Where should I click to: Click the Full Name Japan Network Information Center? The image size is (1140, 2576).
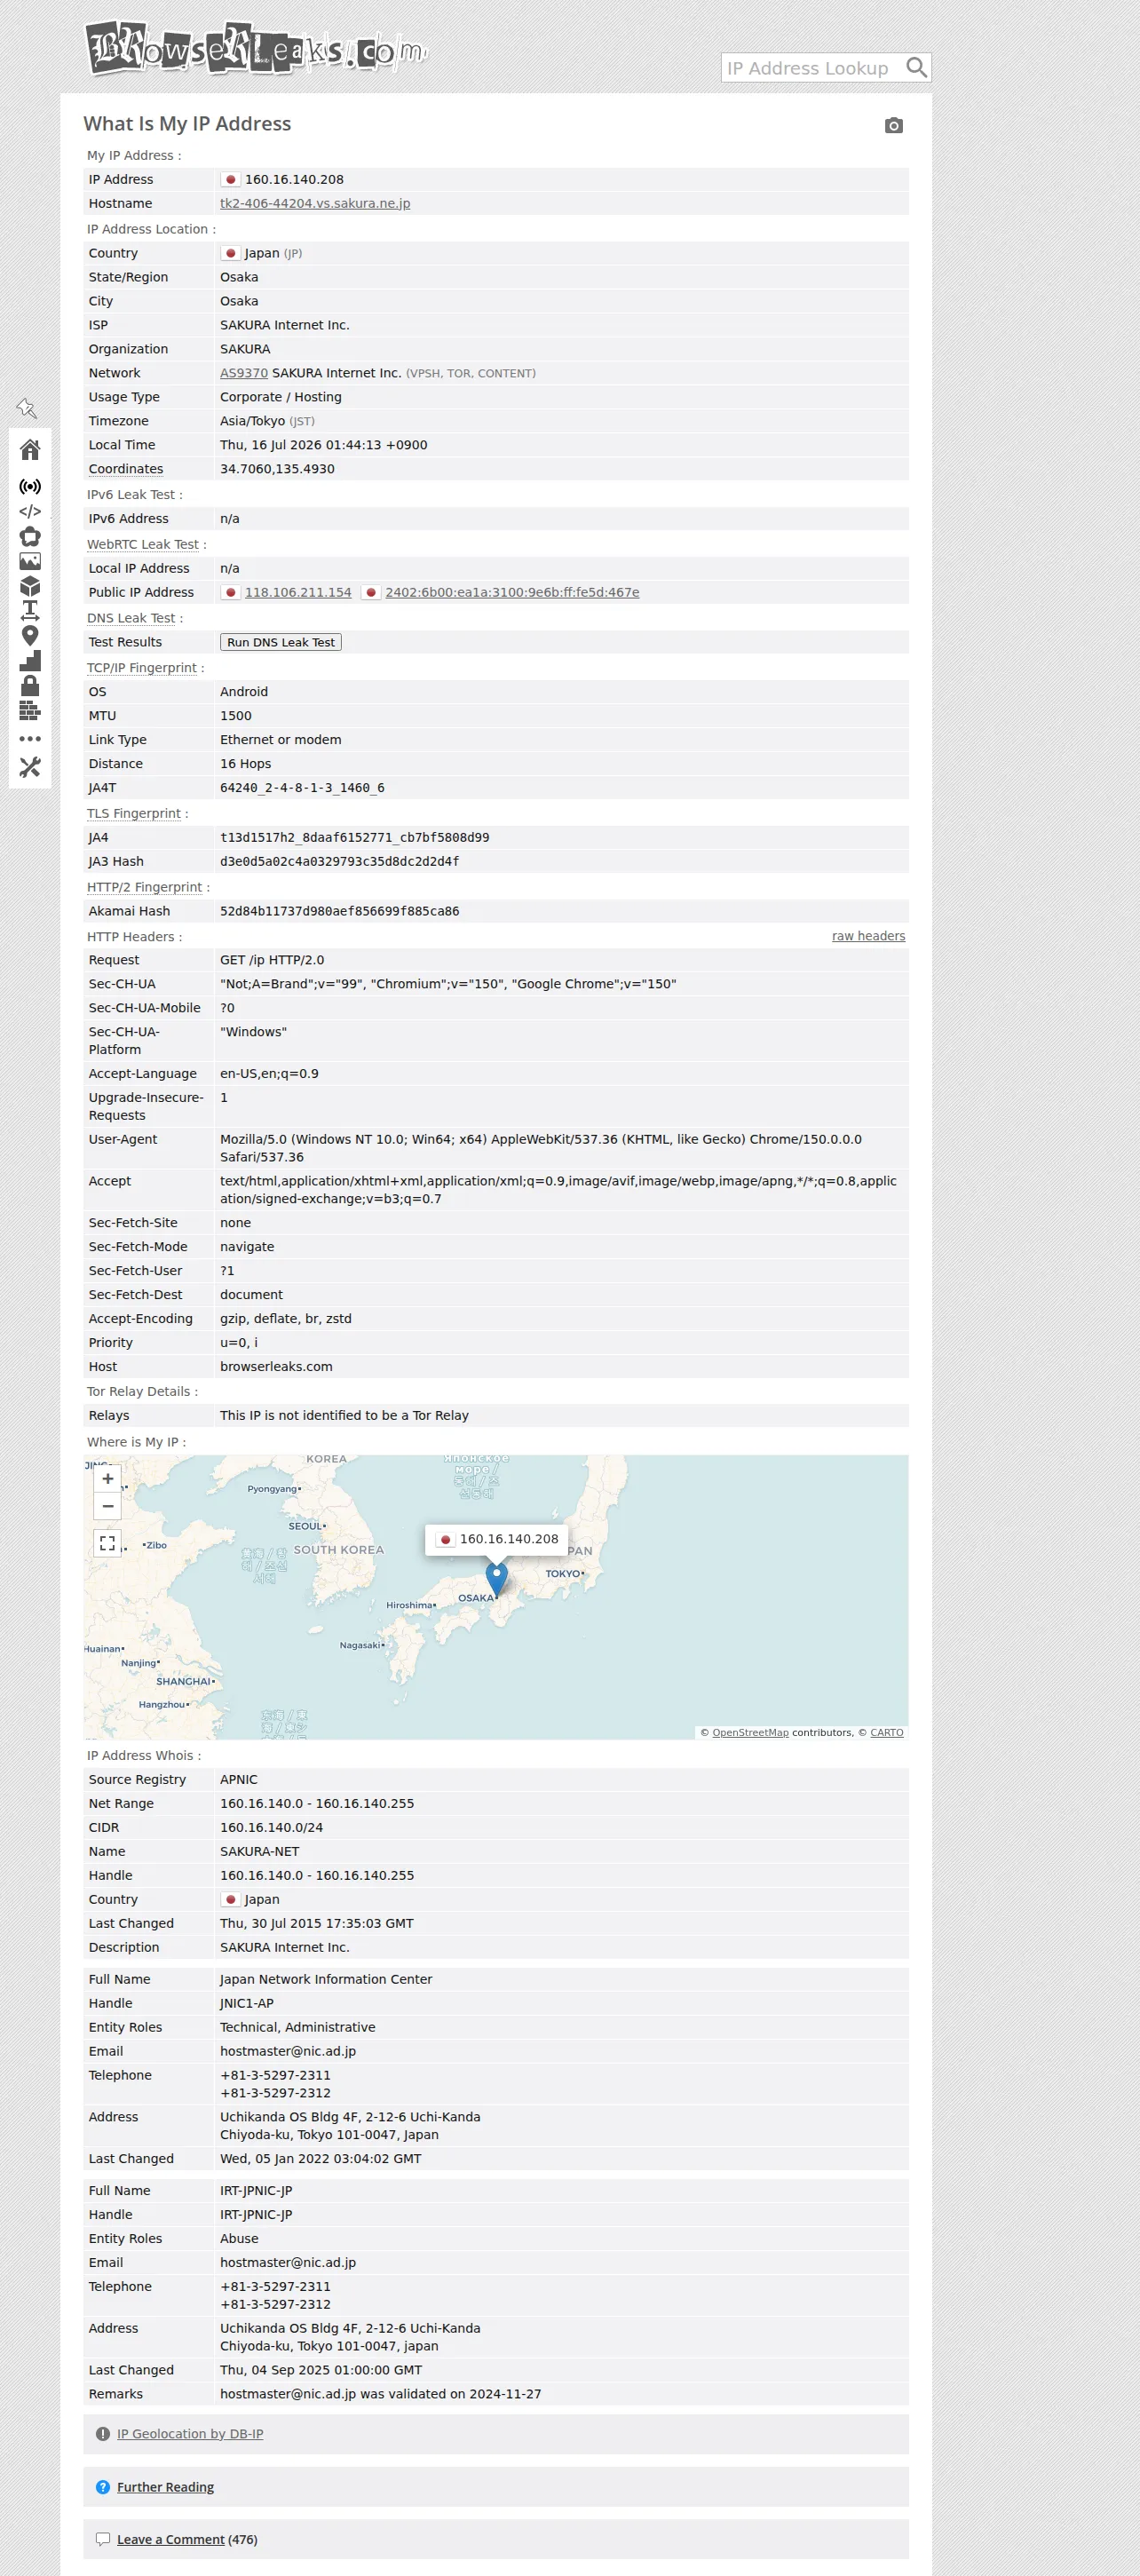(326, 1980)
